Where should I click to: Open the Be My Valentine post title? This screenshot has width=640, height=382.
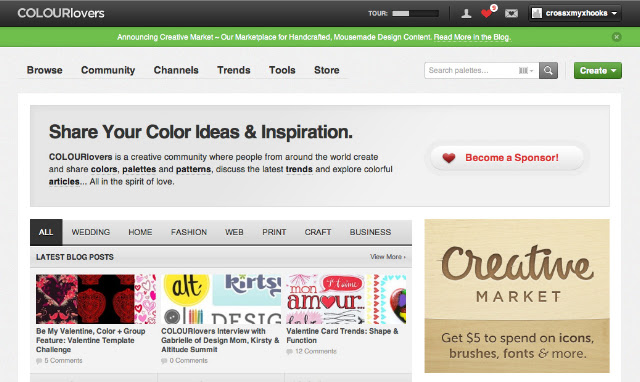coord(91,340)
